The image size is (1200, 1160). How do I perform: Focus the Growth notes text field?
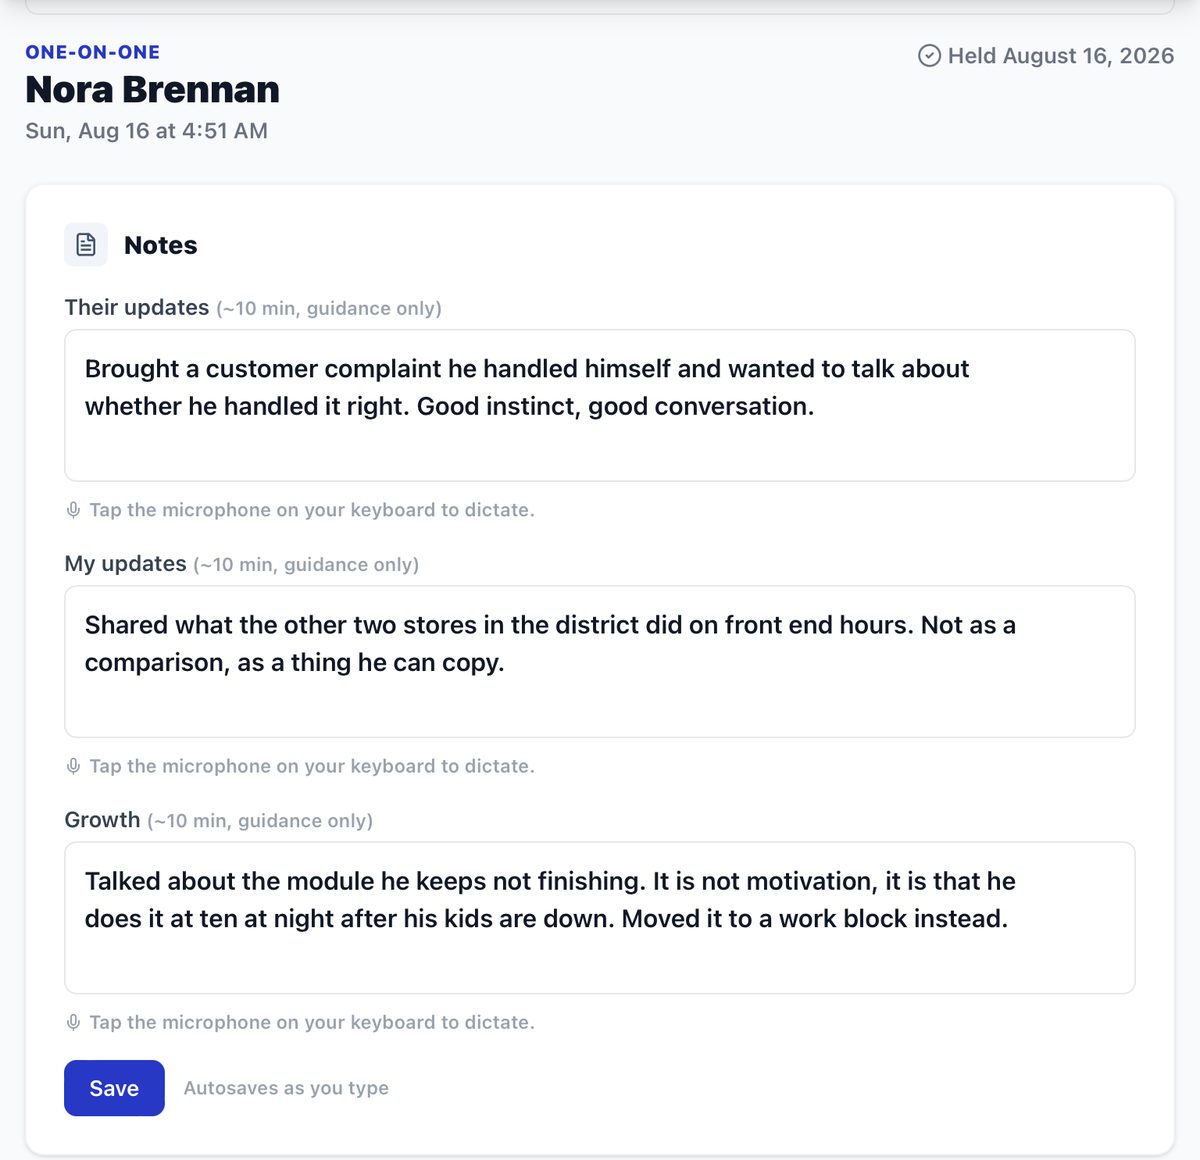click(600, 917)
